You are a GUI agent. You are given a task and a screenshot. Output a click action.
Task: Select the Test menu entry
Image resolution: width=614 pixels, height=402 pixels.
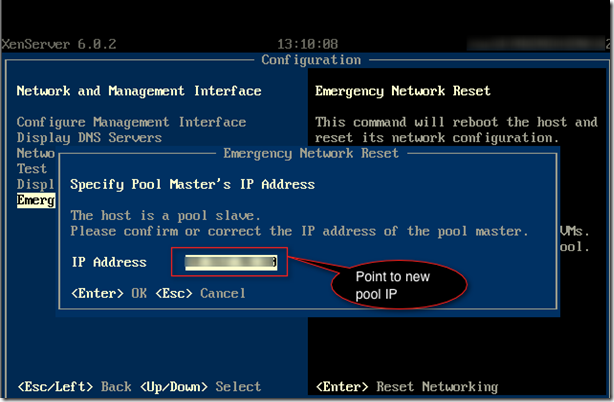pos(32,169)
